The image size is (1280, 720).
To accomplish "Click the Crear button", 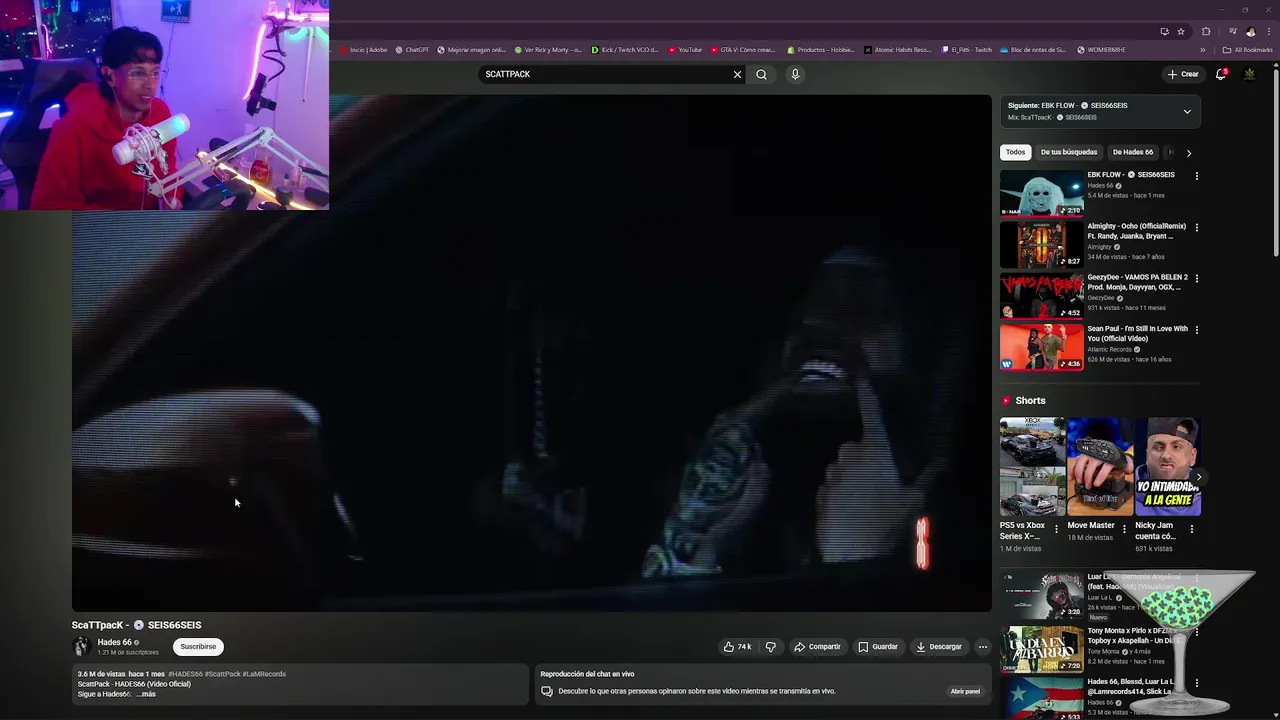I will 1182,74.
